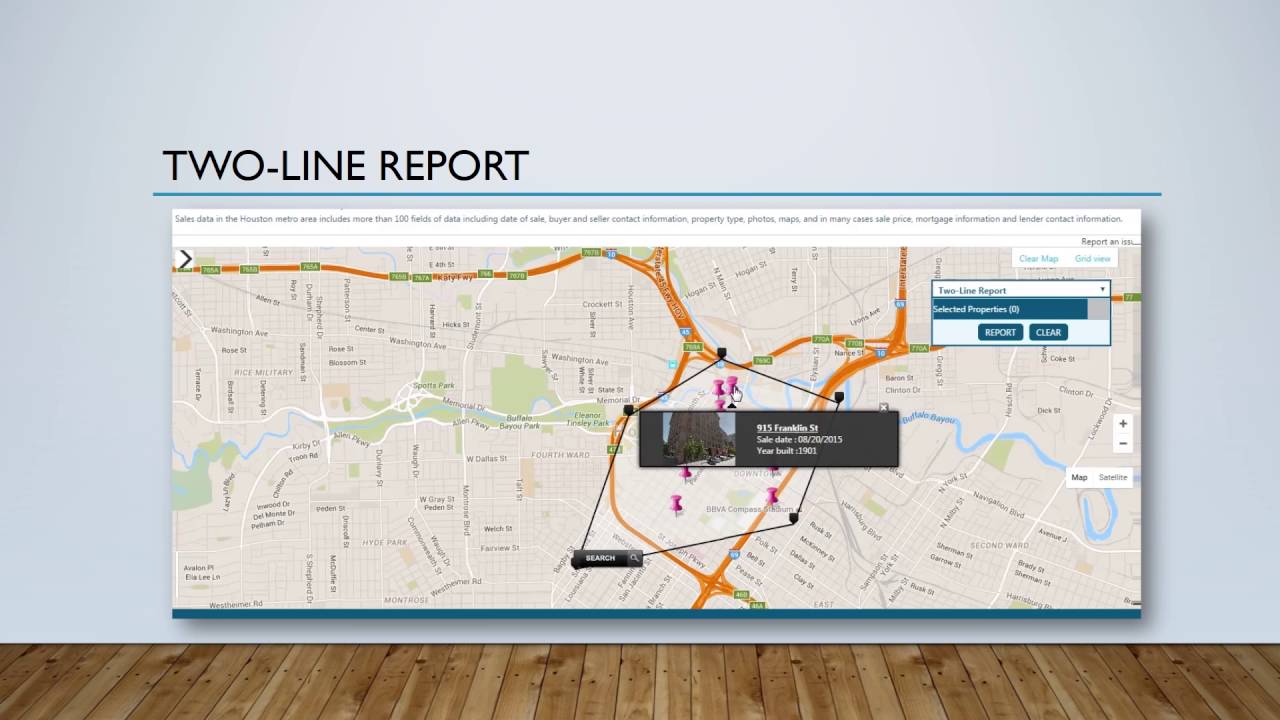The width and height of the screenshot is (1280, 720).
Task: Click the Clear Map link
Action: click(1038, 259)
